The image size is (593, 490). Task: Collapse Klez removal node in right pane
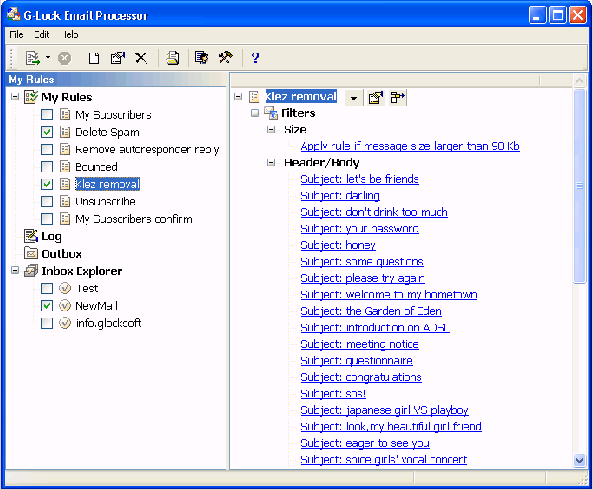click(x=238, y=97)
